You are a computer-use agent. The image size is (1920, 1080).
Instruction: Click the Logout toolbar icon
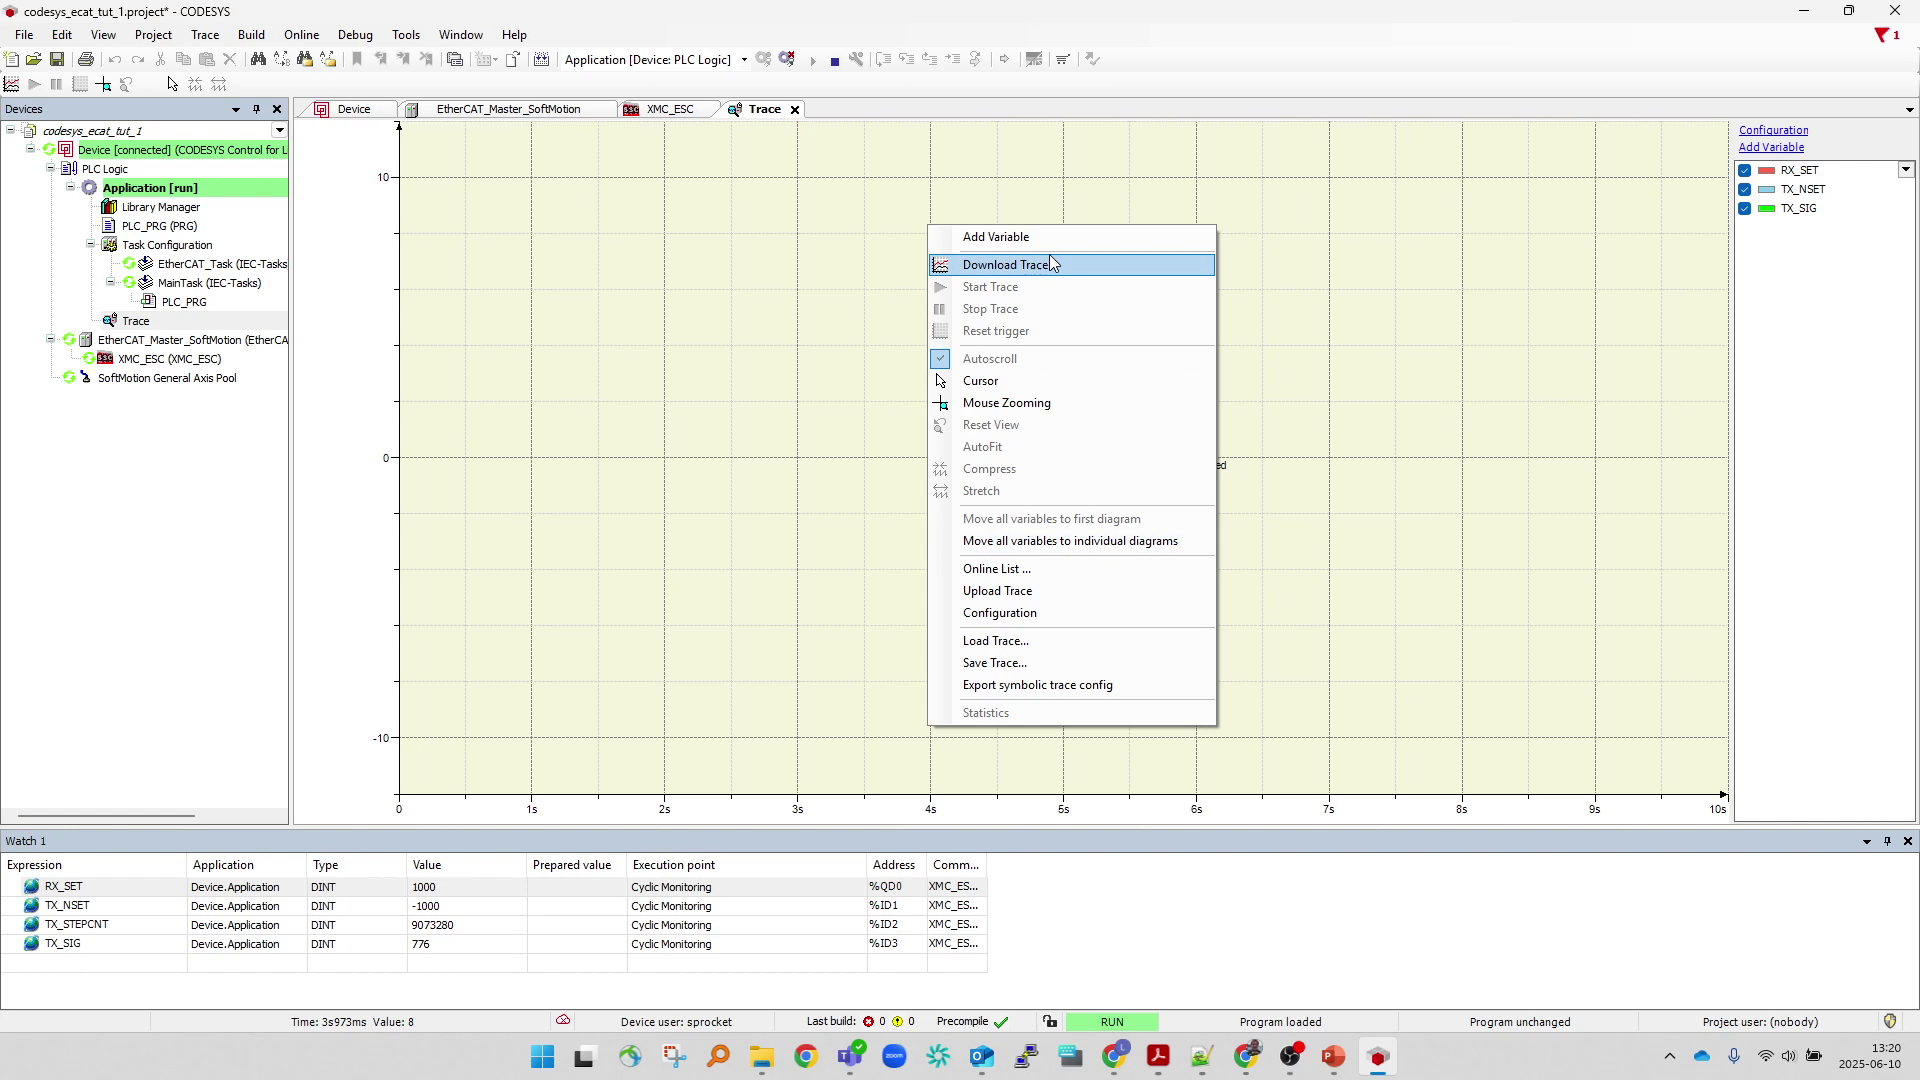click(x=787, y=60)
